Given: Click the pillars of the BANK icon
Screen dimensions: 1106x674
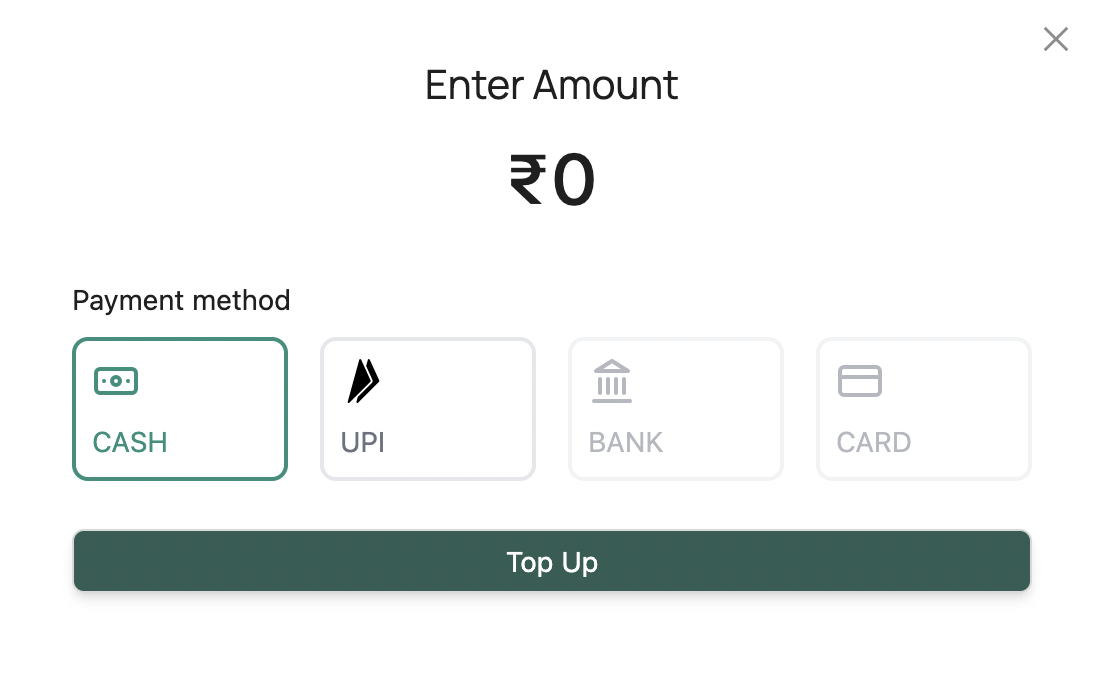Looking at the screenshot, I should [611, 386].
